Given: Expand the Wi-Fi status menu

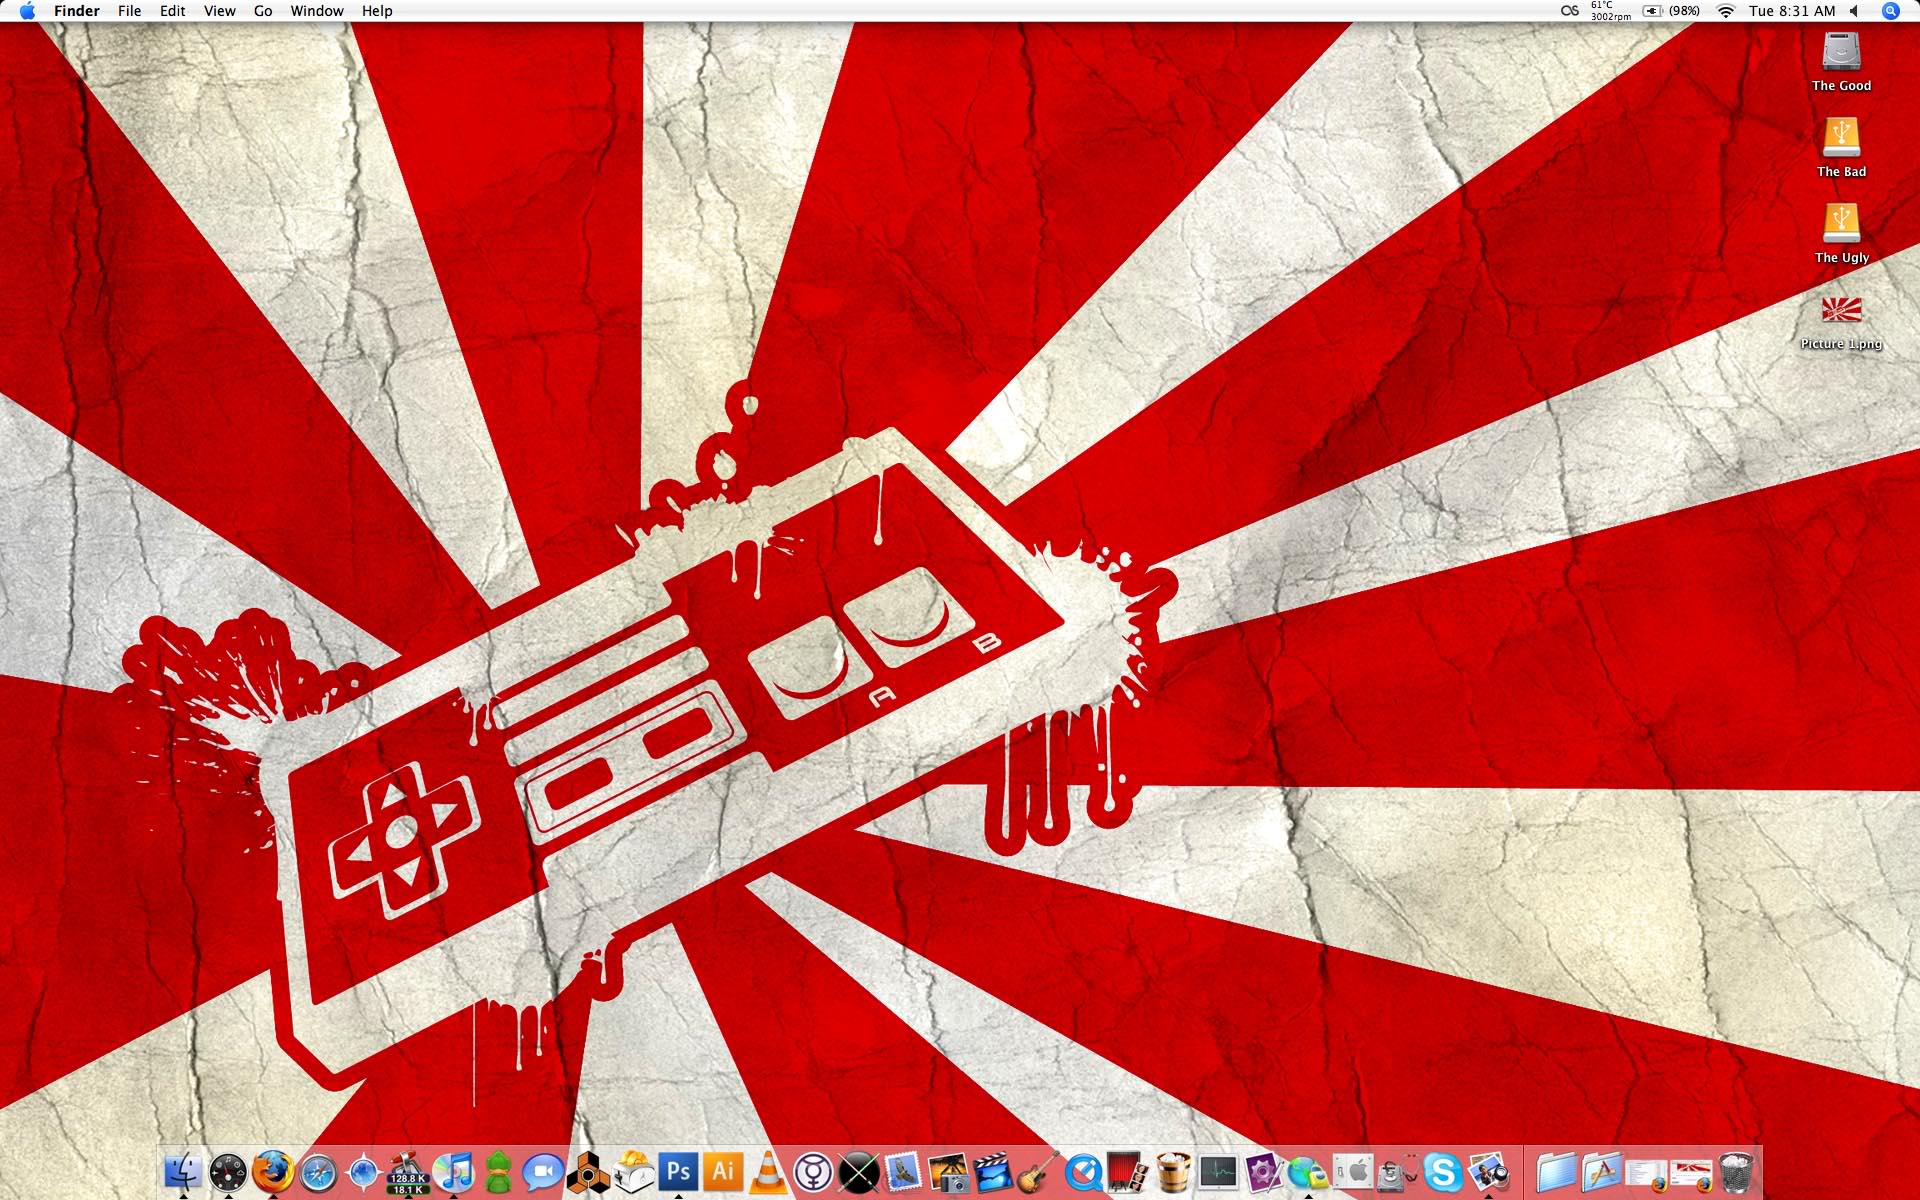Looking at the screenshot, I should pos(1725,11).
